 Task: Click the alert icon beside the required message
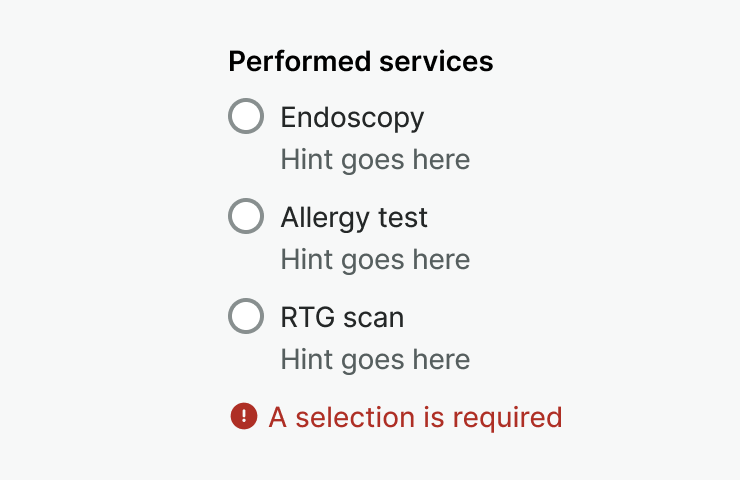point(243,416)
